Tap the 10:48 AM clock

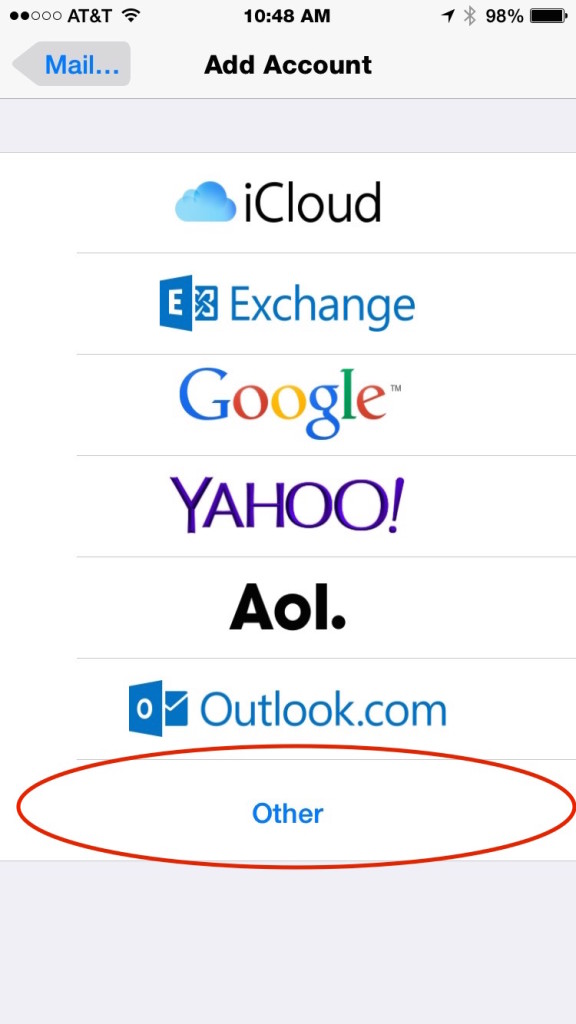[289, 16]
